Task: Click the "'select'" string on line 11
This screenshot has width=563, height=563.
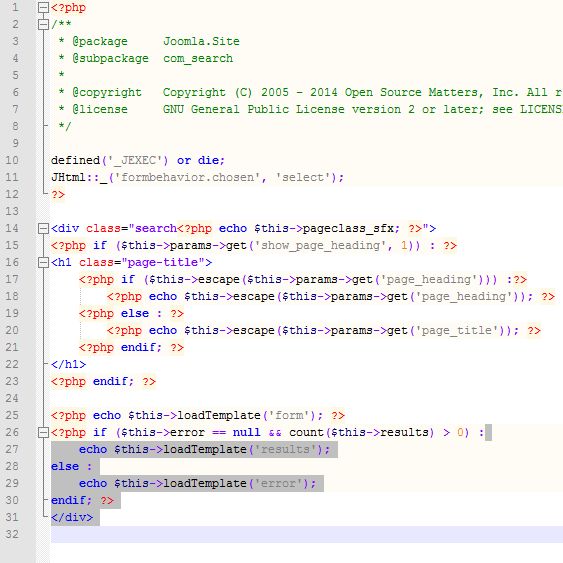Action: [x=303, y=177]
